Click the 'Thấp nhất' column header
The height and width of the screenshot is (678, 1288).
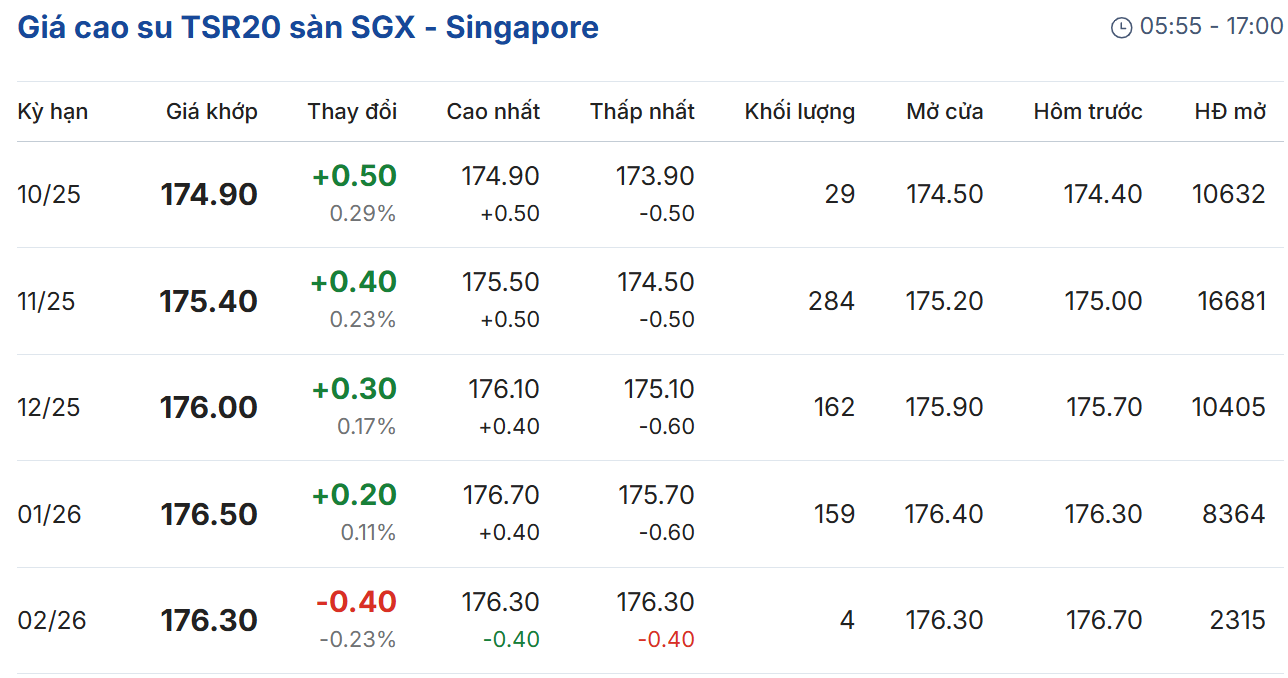(x=642, y=111)
